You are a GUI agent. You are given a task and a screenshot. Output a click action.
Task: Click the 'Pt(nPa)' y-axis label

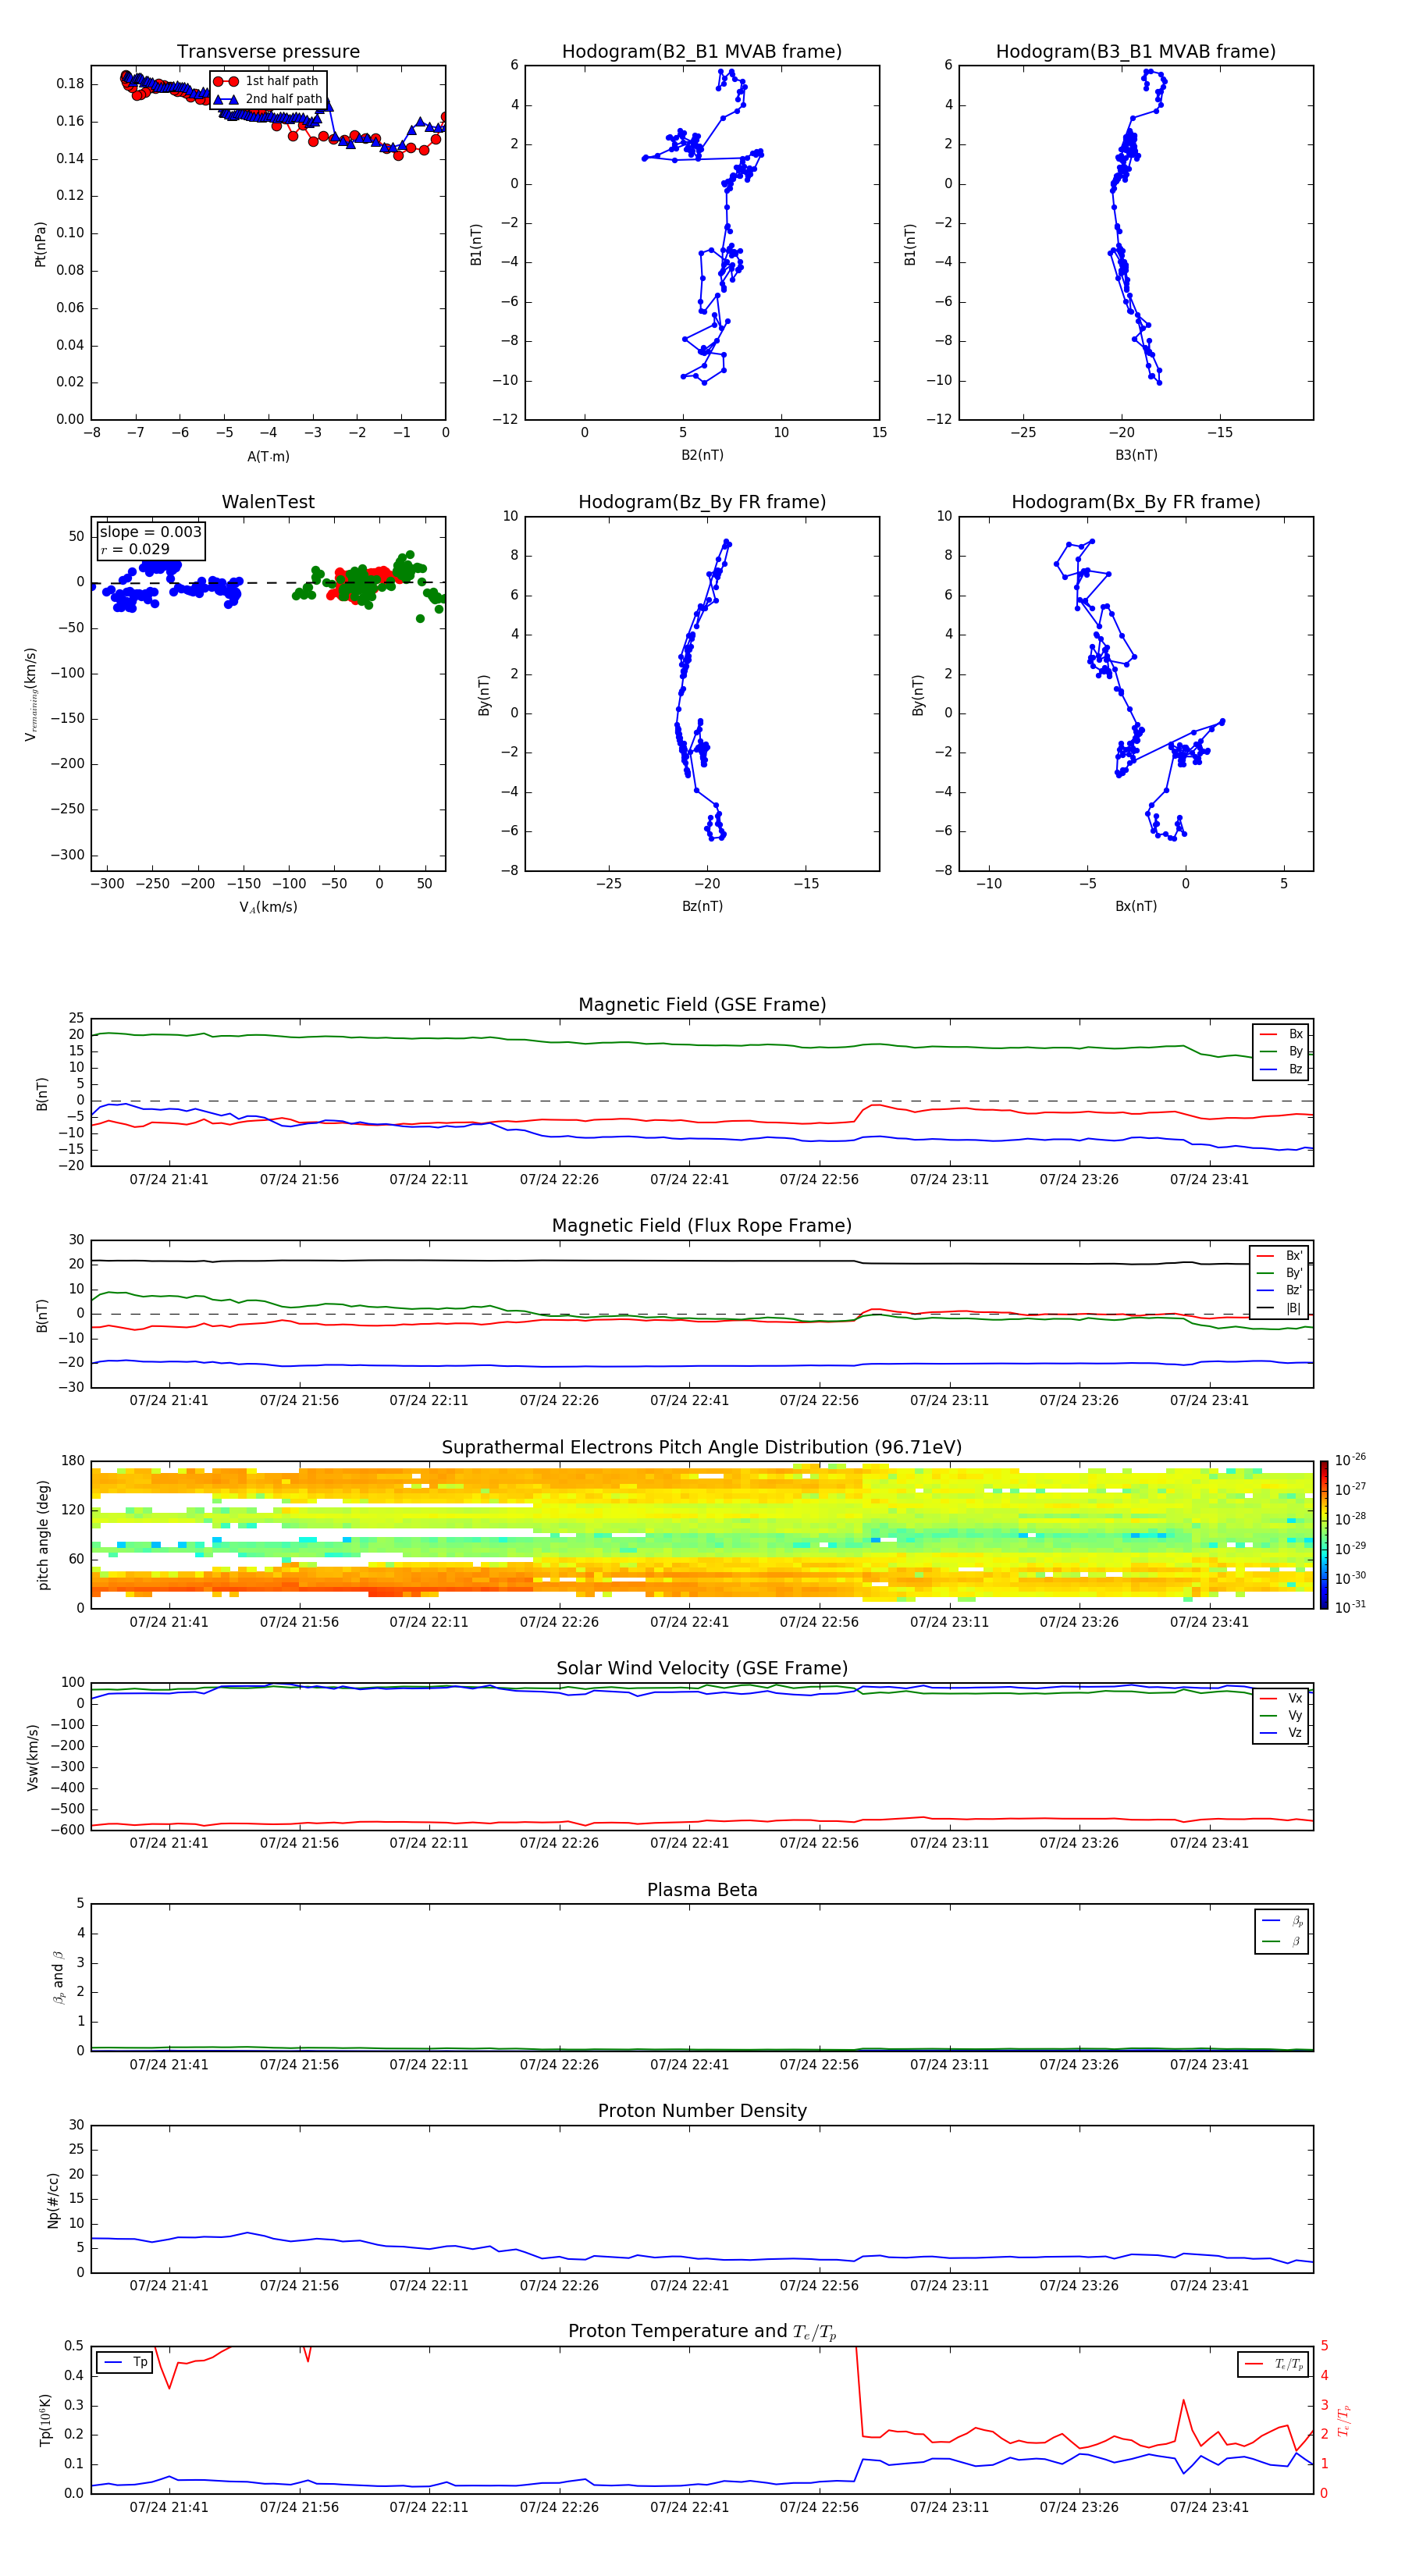(41, 244)
